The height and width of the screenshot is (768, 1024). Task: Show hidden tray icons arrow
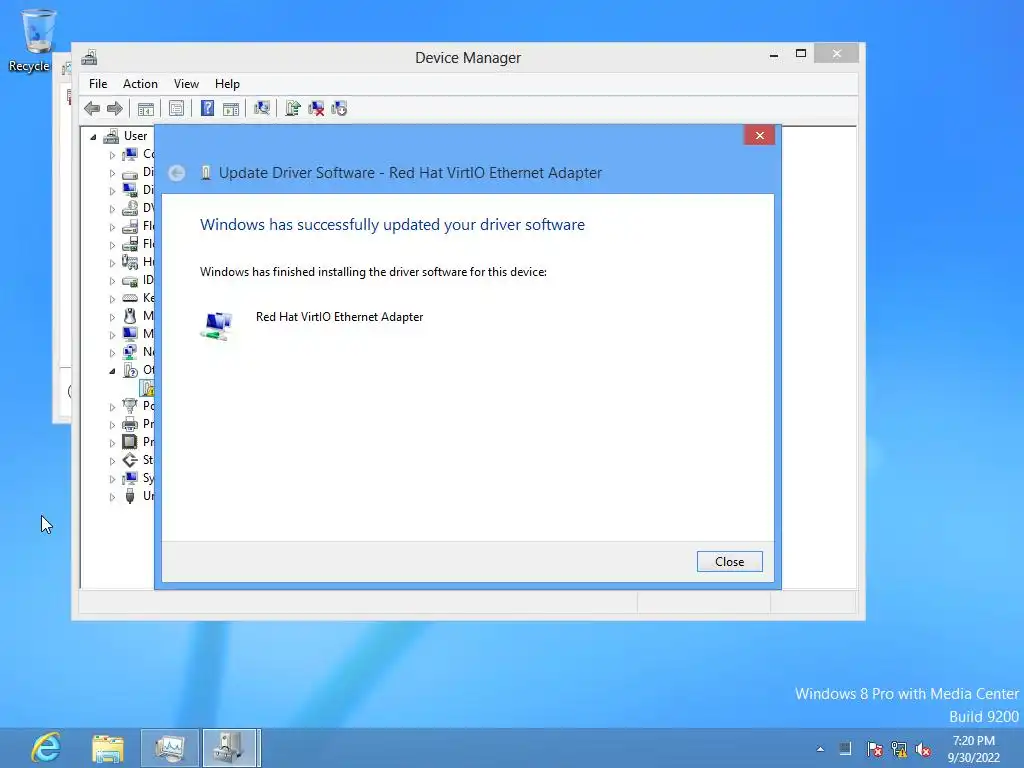[820, 749]
